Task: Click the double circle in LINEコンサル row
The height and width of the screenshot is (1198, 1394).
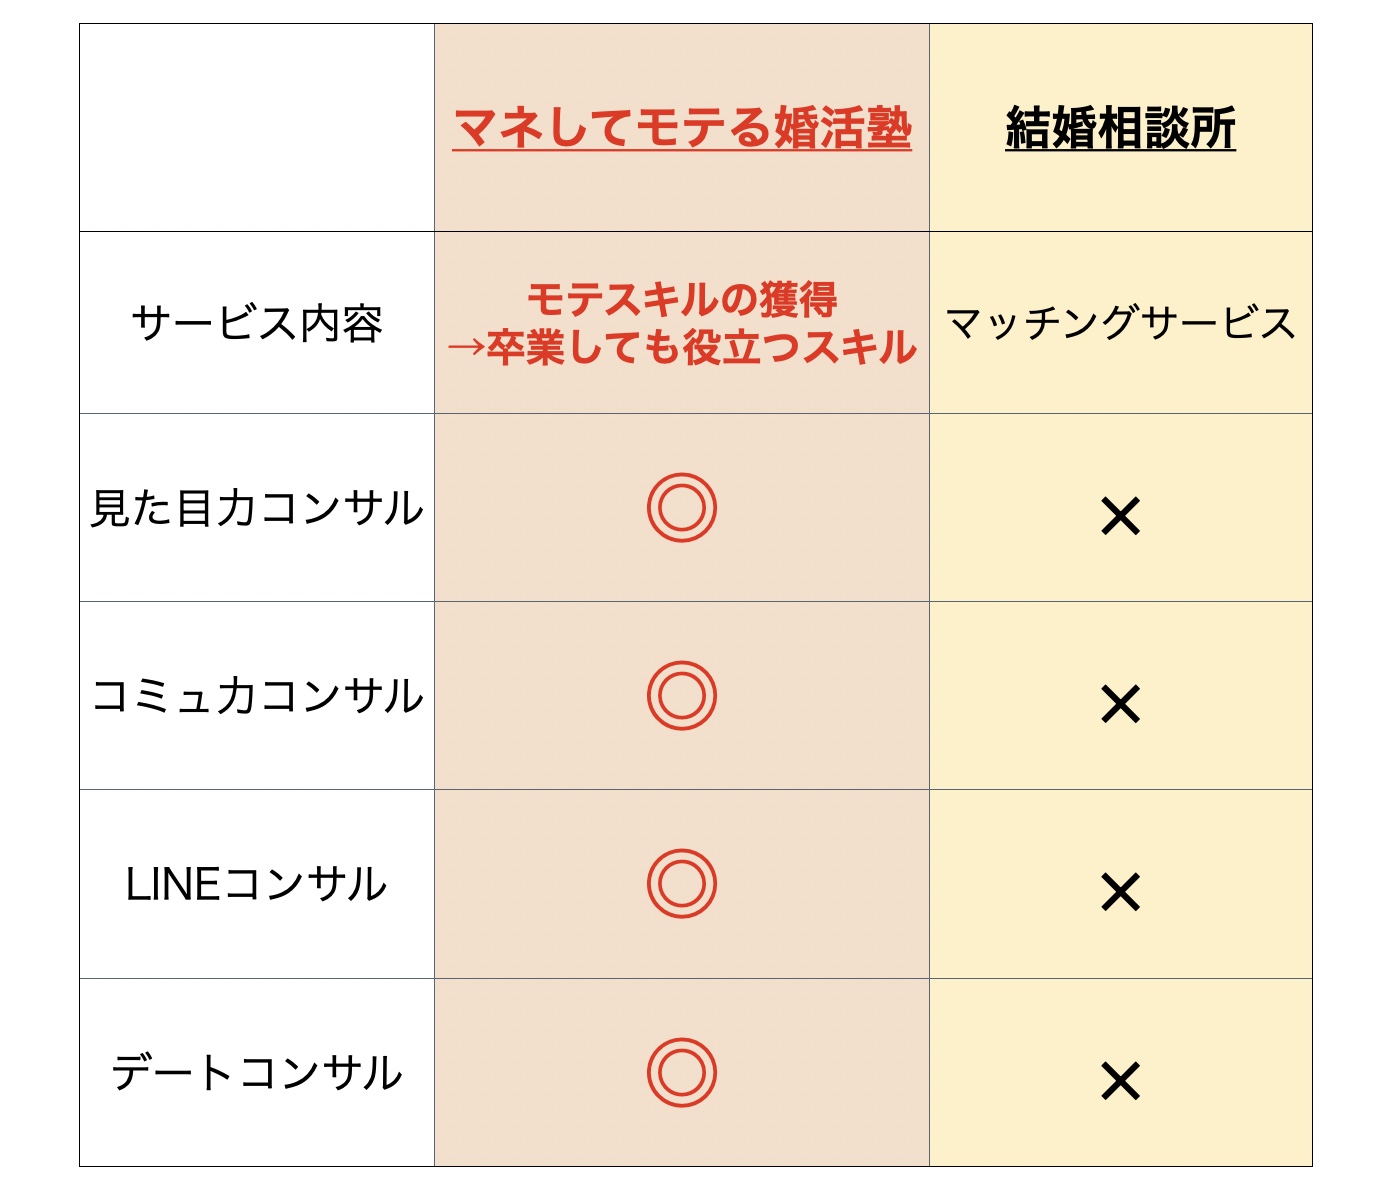Action: tap(682, 884)
